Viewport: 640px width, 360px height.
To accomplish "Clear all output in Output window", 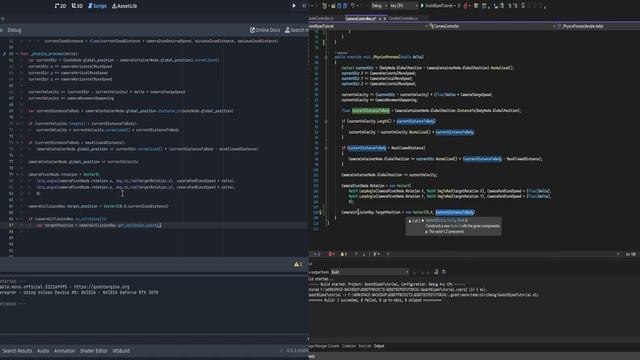I will (x=436, y=272).
